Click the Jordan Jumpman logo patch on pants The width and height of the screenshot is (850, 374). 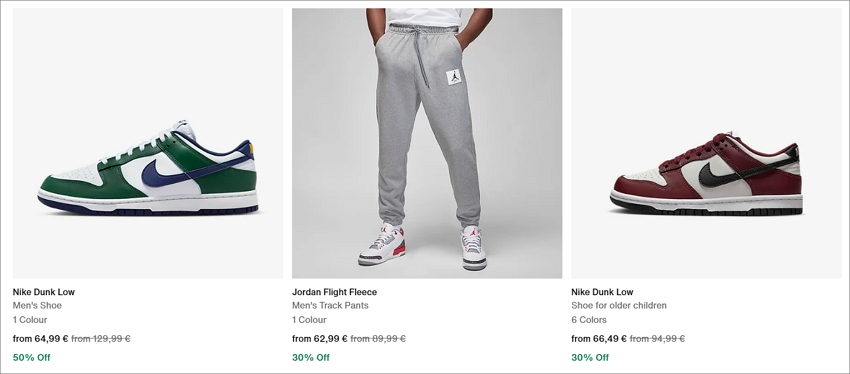pyautogui.click(x=454, y=78)
